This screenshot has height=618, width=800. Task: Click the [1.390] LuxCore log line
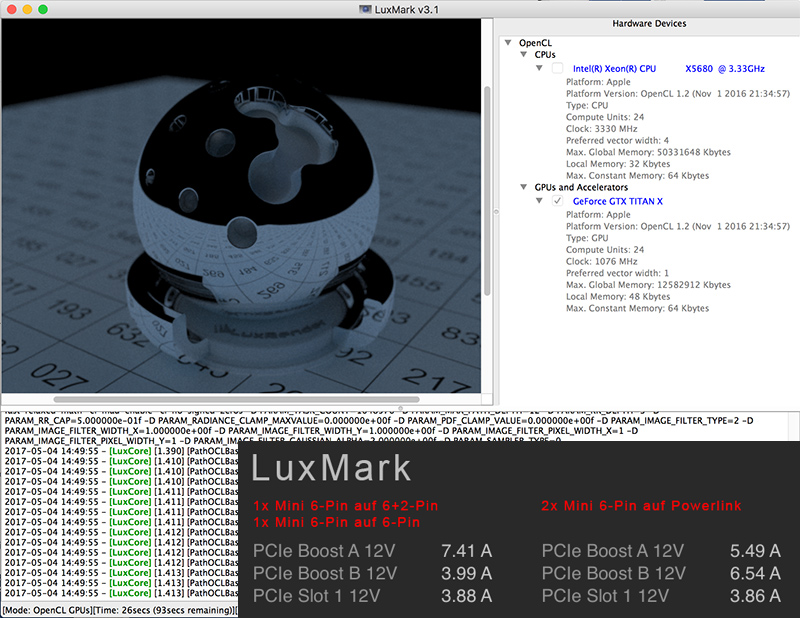(121, 451)
